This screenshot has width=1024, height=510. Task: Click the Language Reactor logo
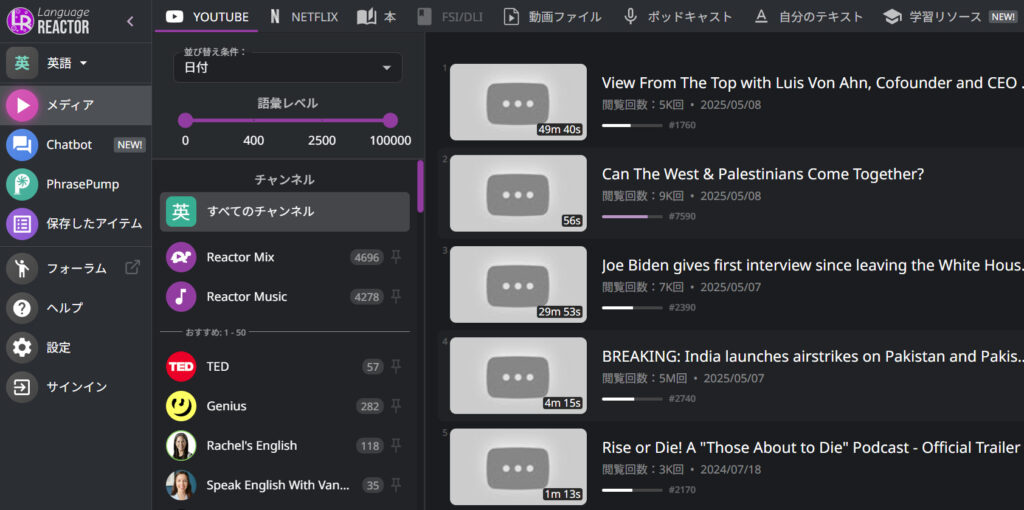click(48, 21)
